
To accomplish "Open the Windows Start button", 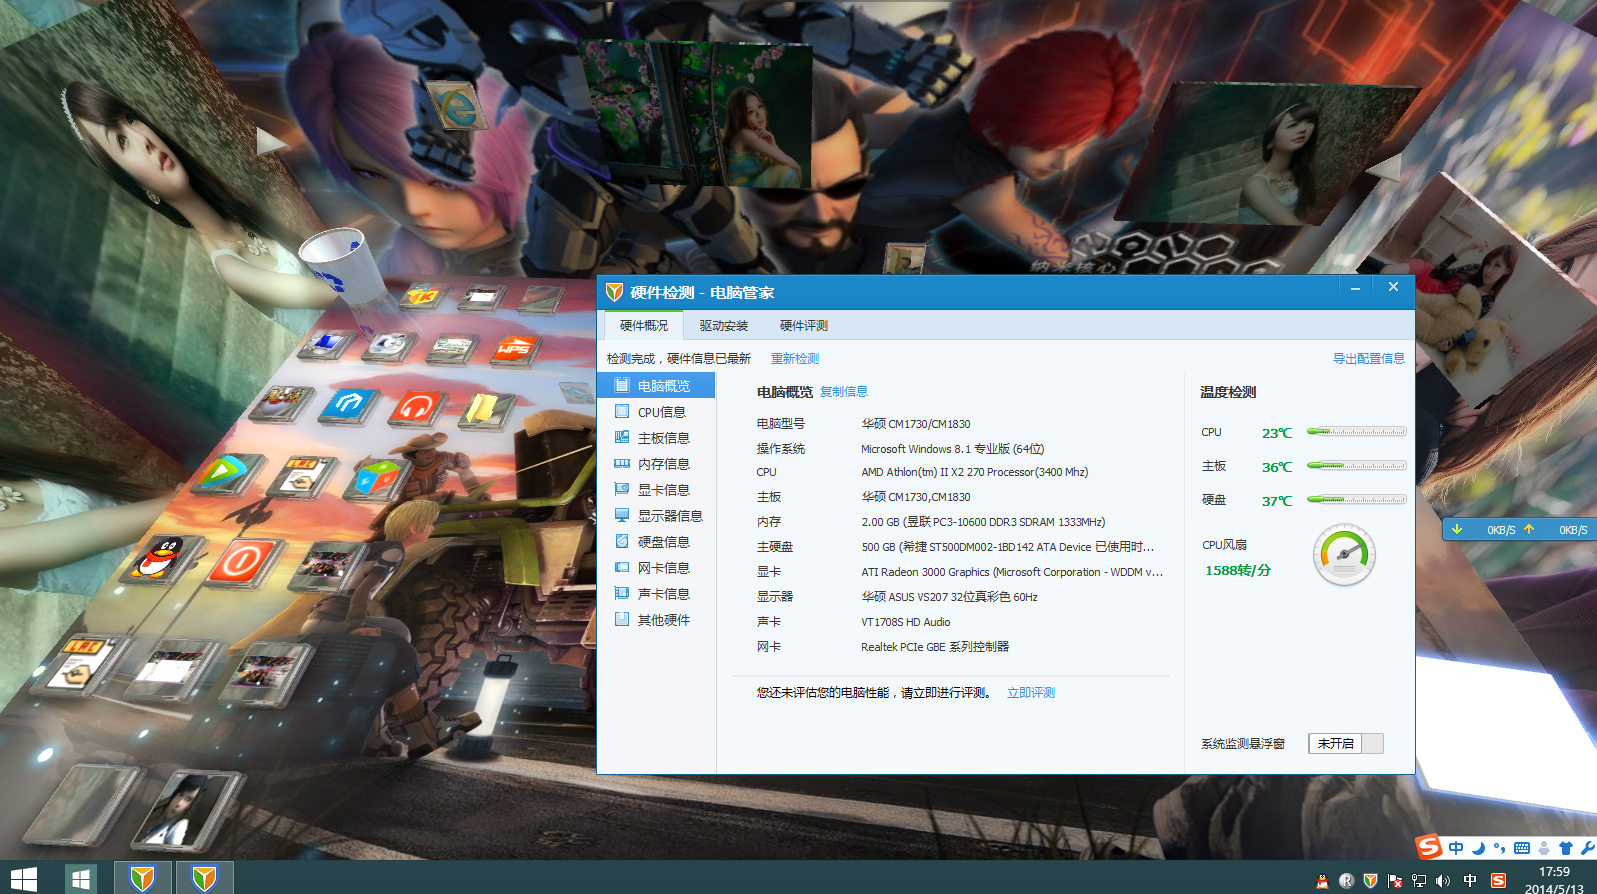I will (x=24, y=879).
